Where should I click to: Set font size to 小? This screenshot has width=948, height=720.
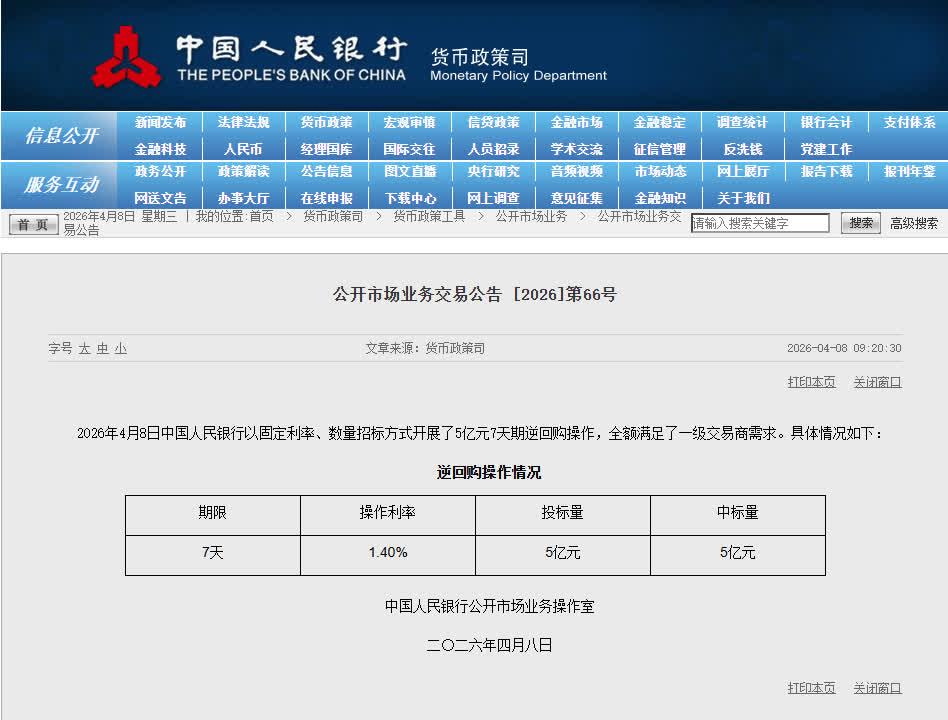[120, 348]
